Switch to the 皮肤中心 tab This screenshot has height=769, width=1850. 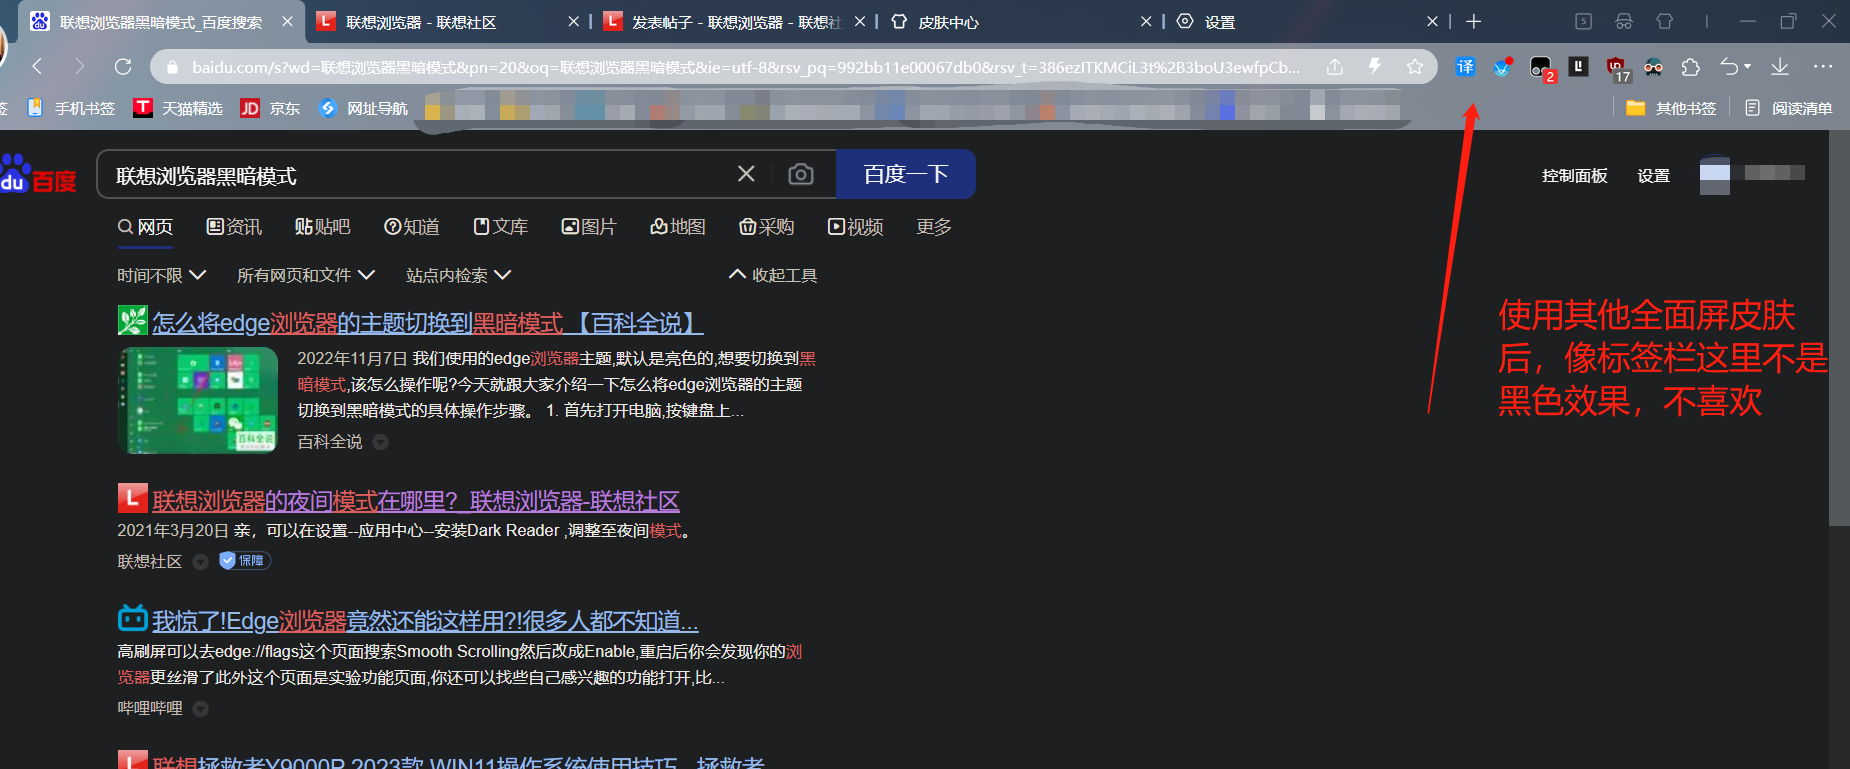pos(1020,22)
